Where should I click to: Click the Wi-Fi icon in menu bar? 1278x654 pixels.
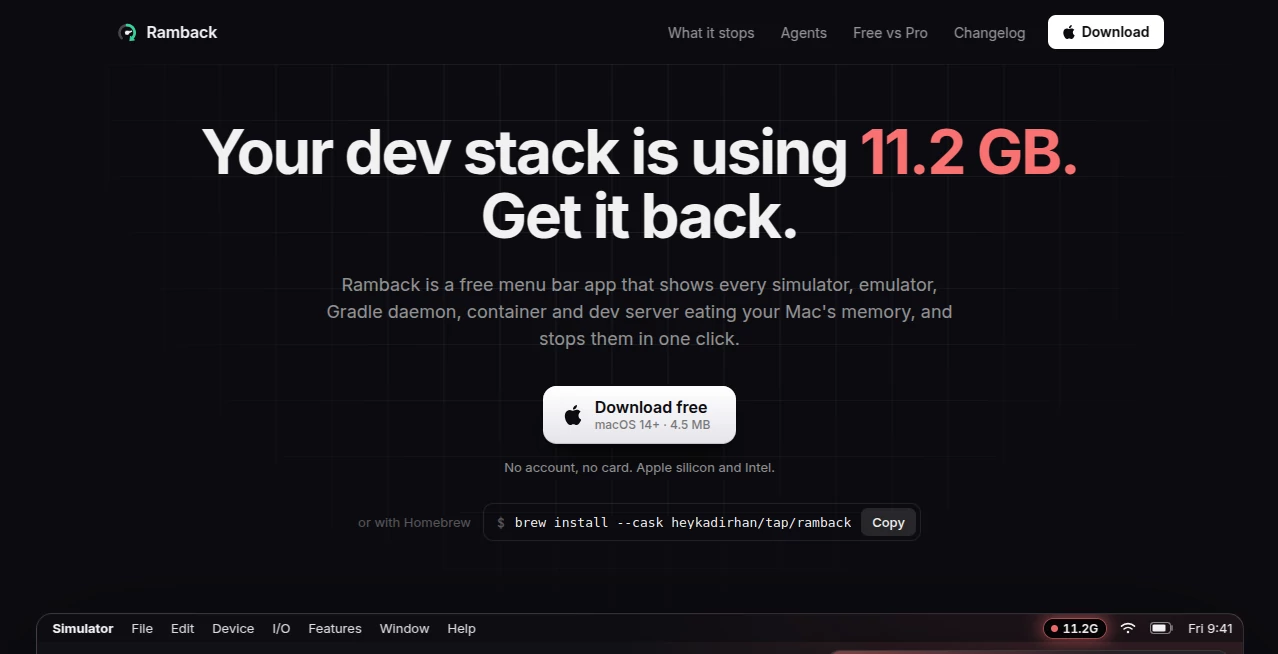point(1128,628)
